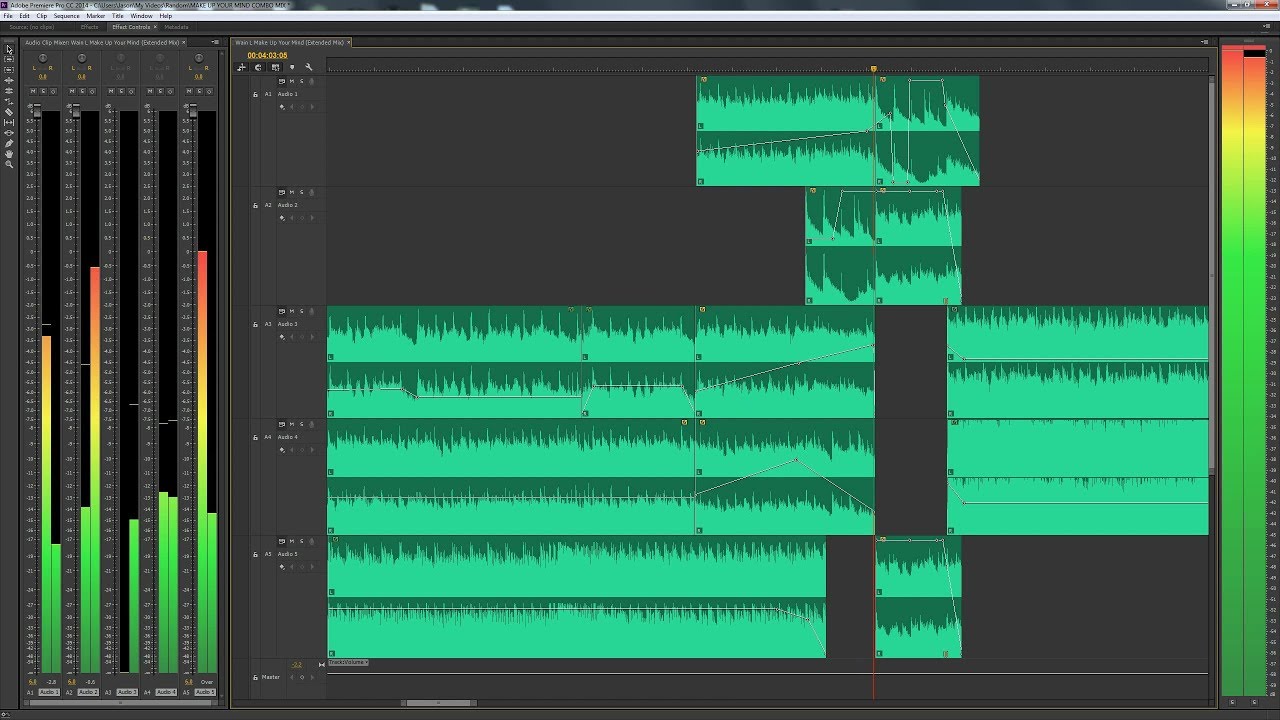The image size is (1280, 720).
Task: Switch to the Metadata tab
Action: pyautogui.click(x=176, y=27)
